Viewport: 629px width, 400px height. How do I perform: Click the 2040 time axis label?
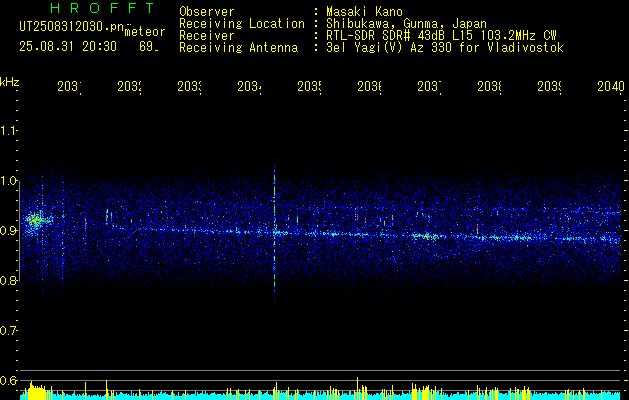click(611, 86)
